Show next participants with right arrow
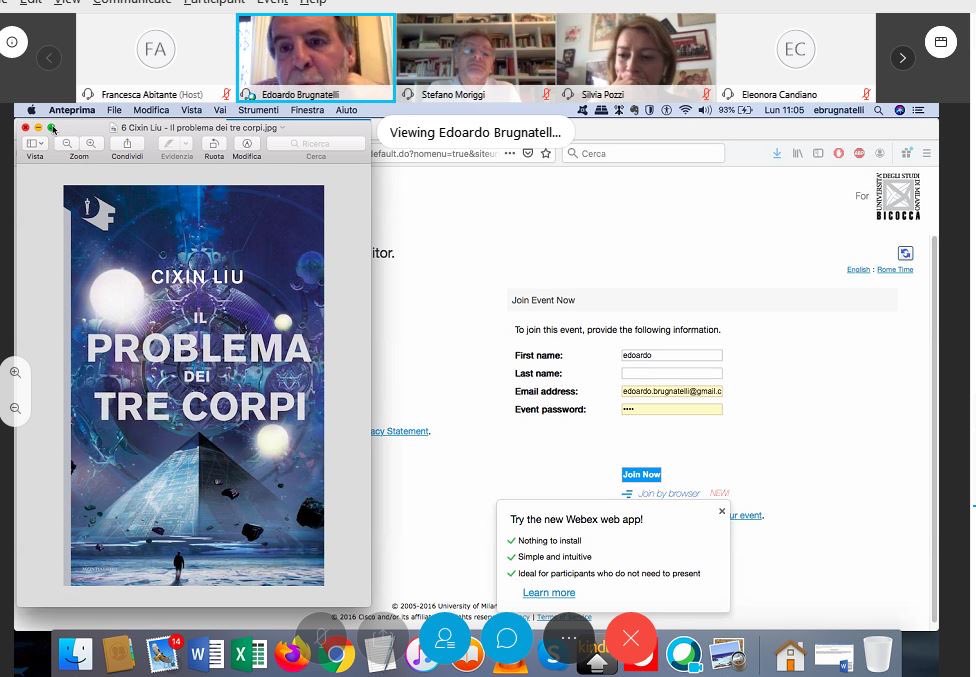 tap(903, 58)
